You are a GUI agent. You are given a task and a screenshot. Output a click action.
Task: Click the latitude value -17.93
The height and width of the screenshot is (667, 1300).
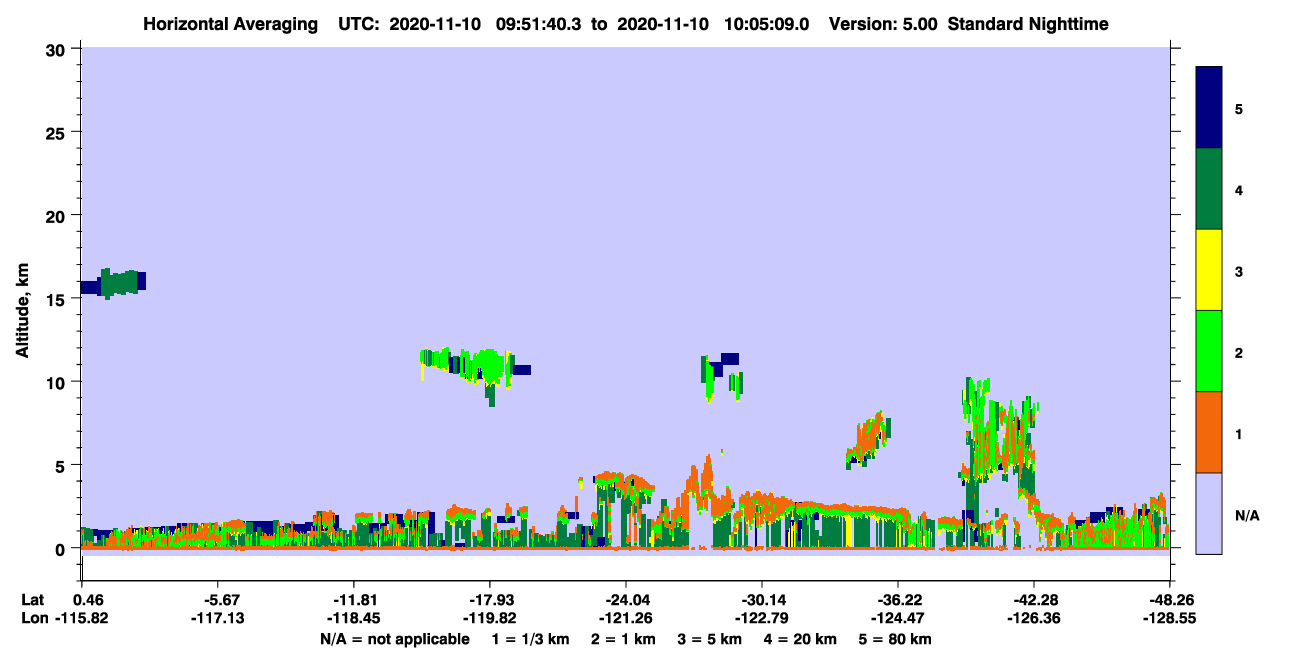pyautogui.click(x=490, y=600)
